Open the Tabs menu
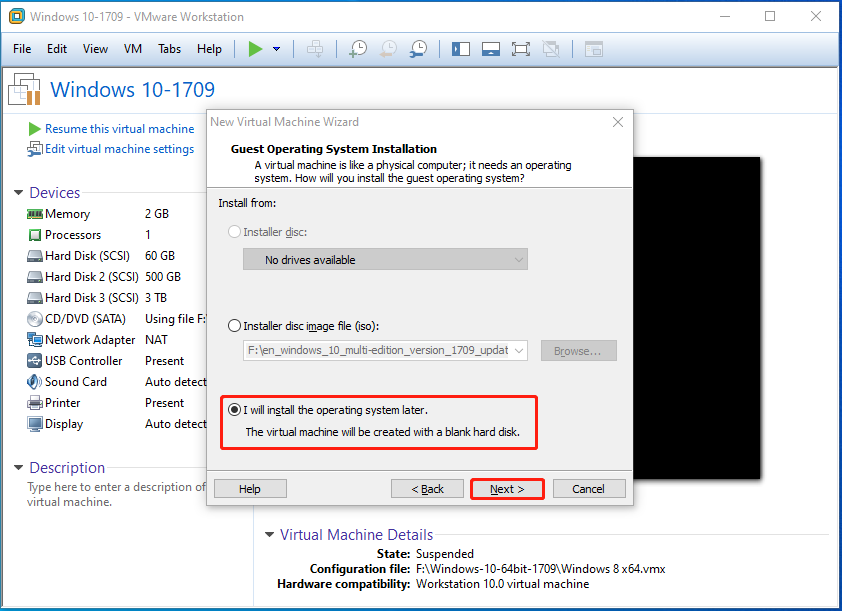 [x=169, y=49]
